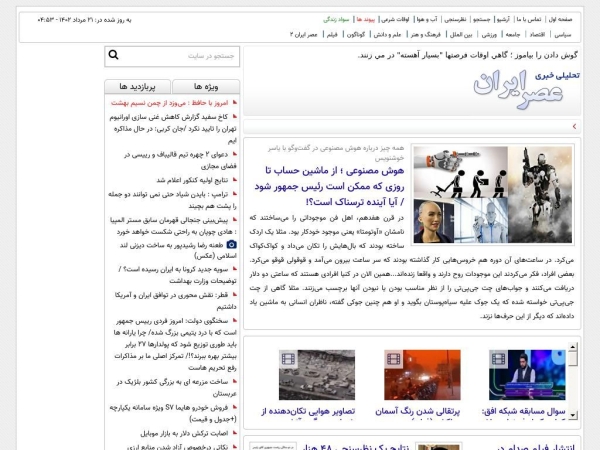
Task: Open آب و هوا menu item
Action: pyautogui.click(x=427, y=19)
